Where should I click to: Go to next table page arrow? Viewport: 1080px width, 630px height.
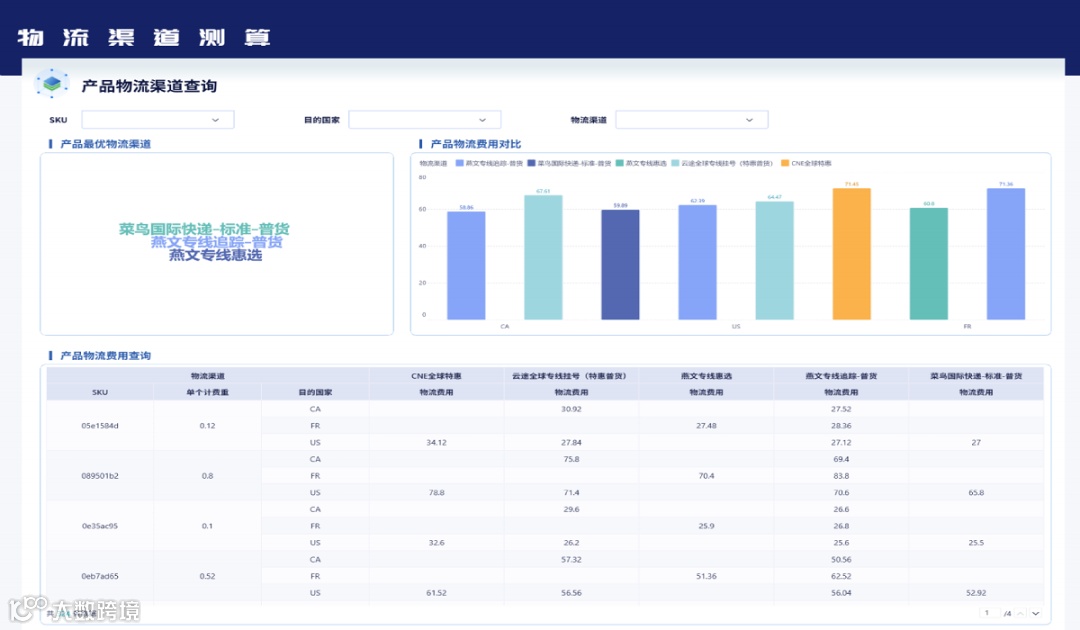point(1035,613)
